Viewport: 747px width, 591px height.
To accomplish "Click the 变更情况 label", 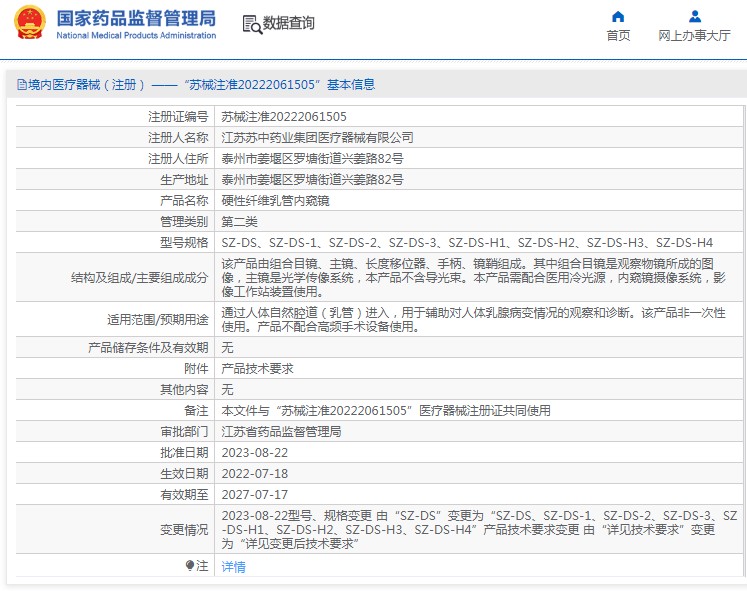I will [184, 530].
